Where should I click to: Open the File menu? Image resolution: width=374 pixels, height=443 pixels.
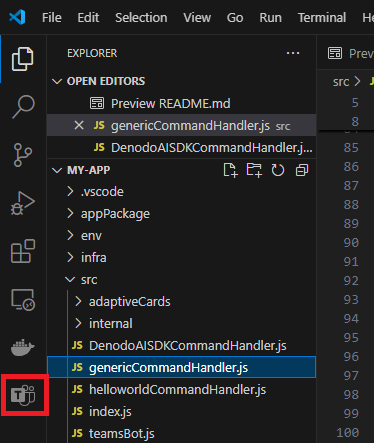click(52, 17)
